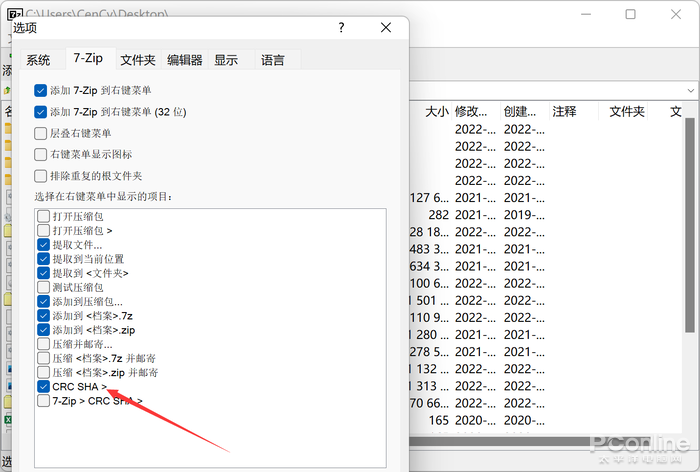Screen dimensions: 700x472
Task: Uncheck 添加 7-Zip 到右键菜单 option
Action: [41, 90]
